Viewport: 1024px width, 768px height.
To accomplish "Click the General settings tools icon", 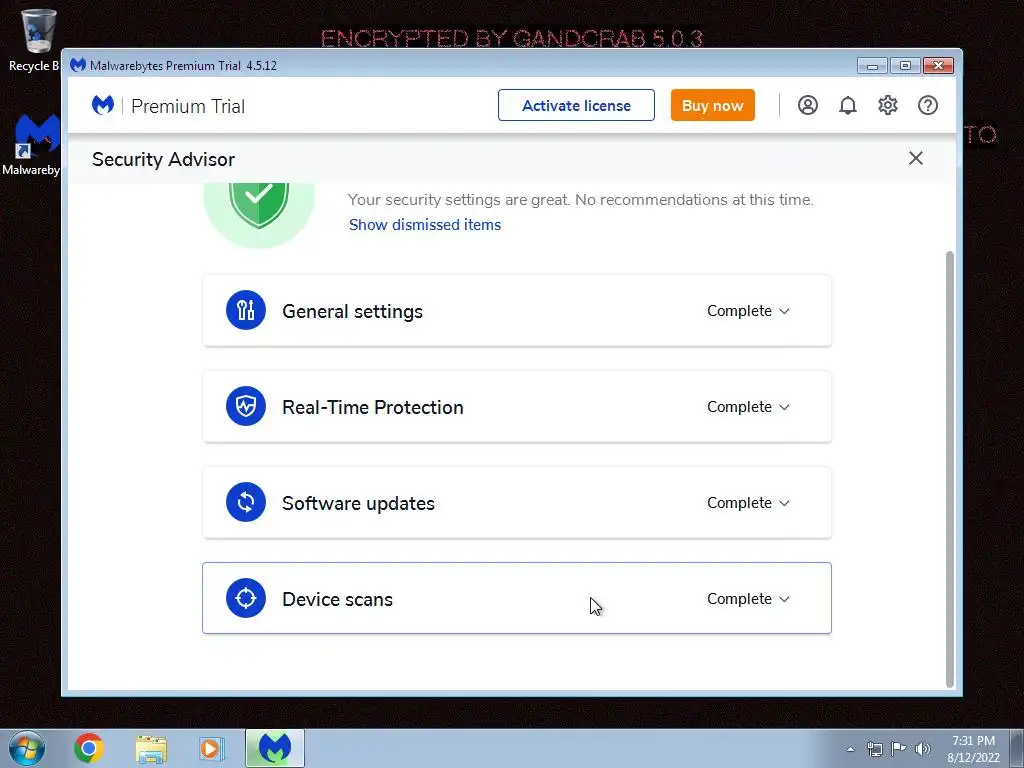I will point(246,310).
